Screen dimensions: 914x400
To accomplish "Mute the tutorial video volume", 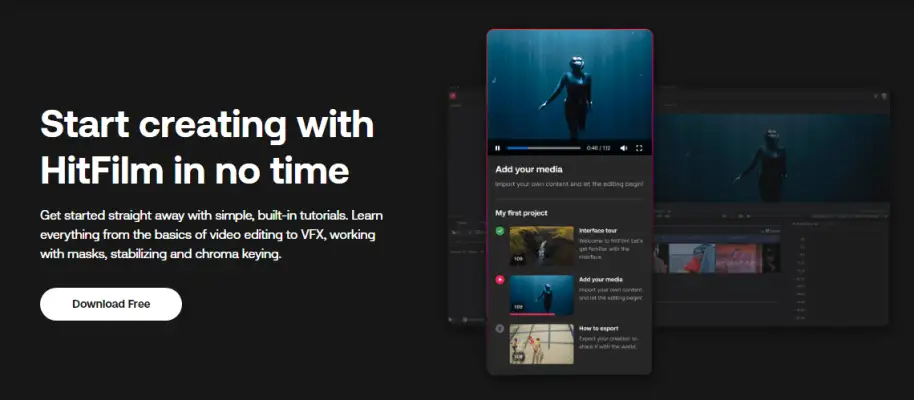I will [624, 148].
